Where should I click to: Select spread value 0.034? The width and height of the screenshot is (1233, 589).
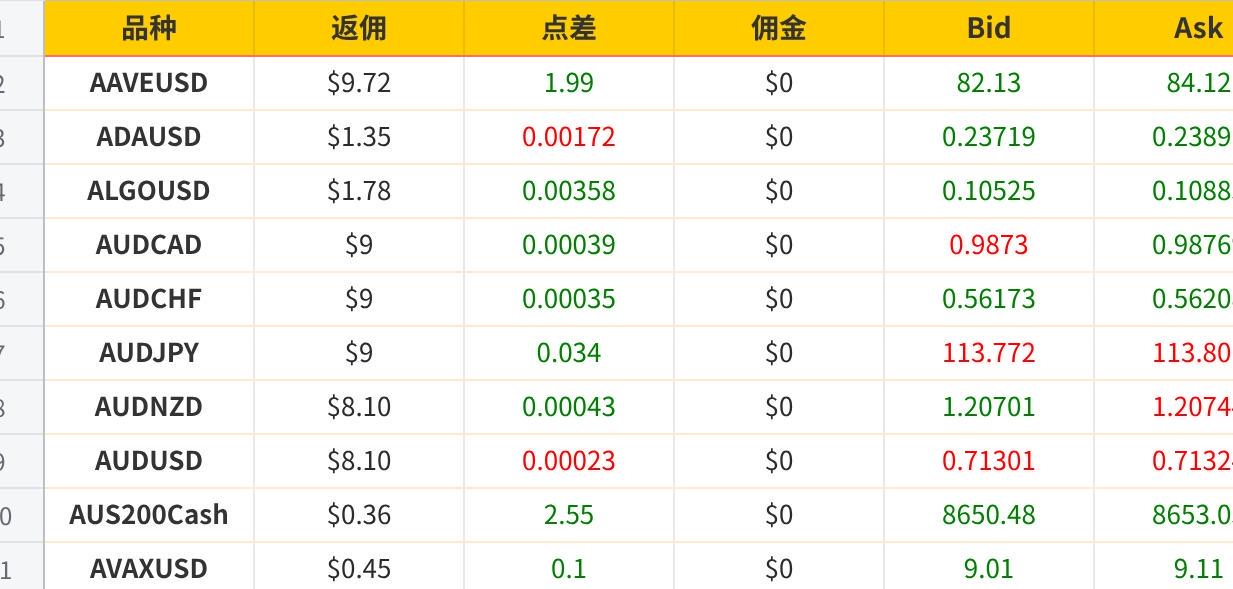coord(569,353)
